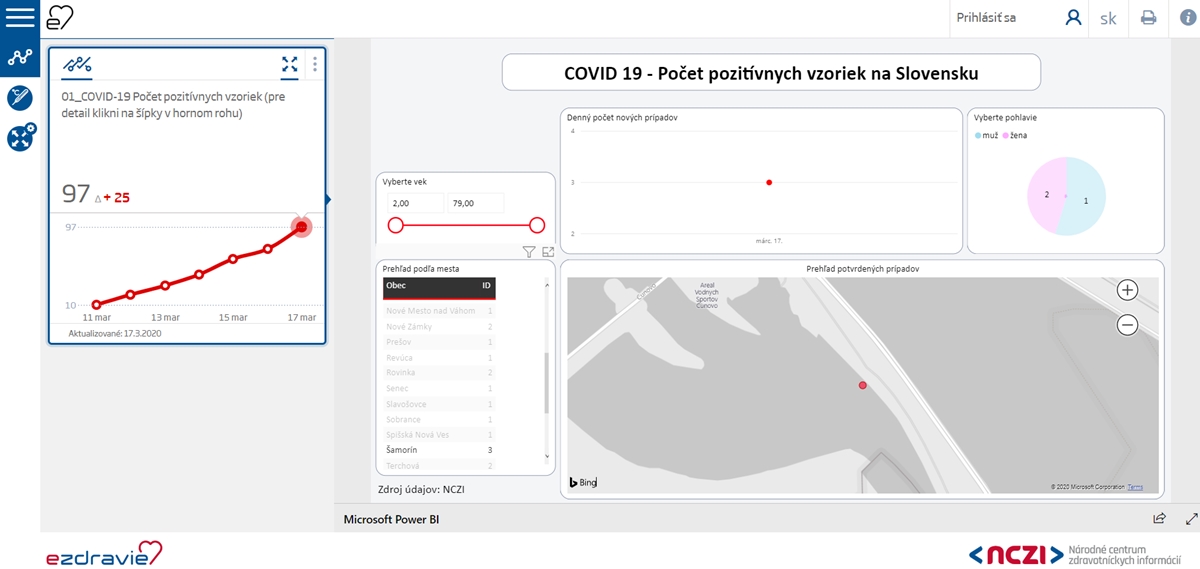The image size is (1200, 569).
Task: Click the trend chart icon on the card
Action: coord(77,65)
